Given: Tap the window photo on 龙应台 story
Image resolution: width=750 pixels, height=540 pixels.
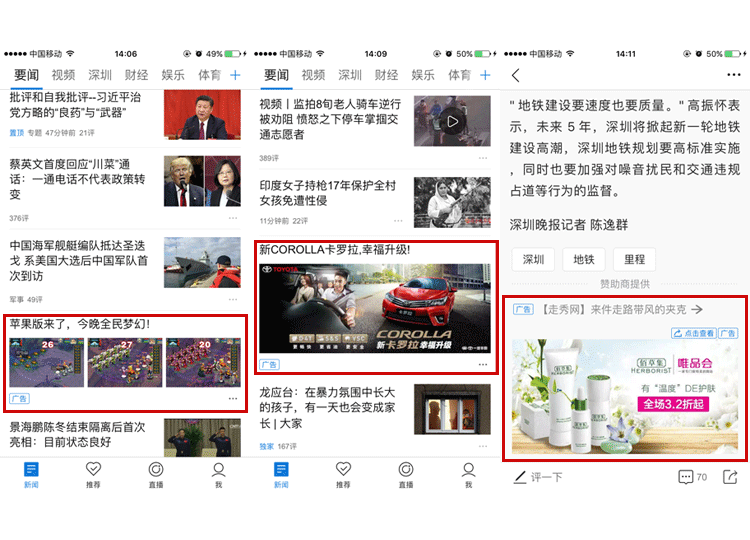Looking at the screenshot, I should pos(452,409).
